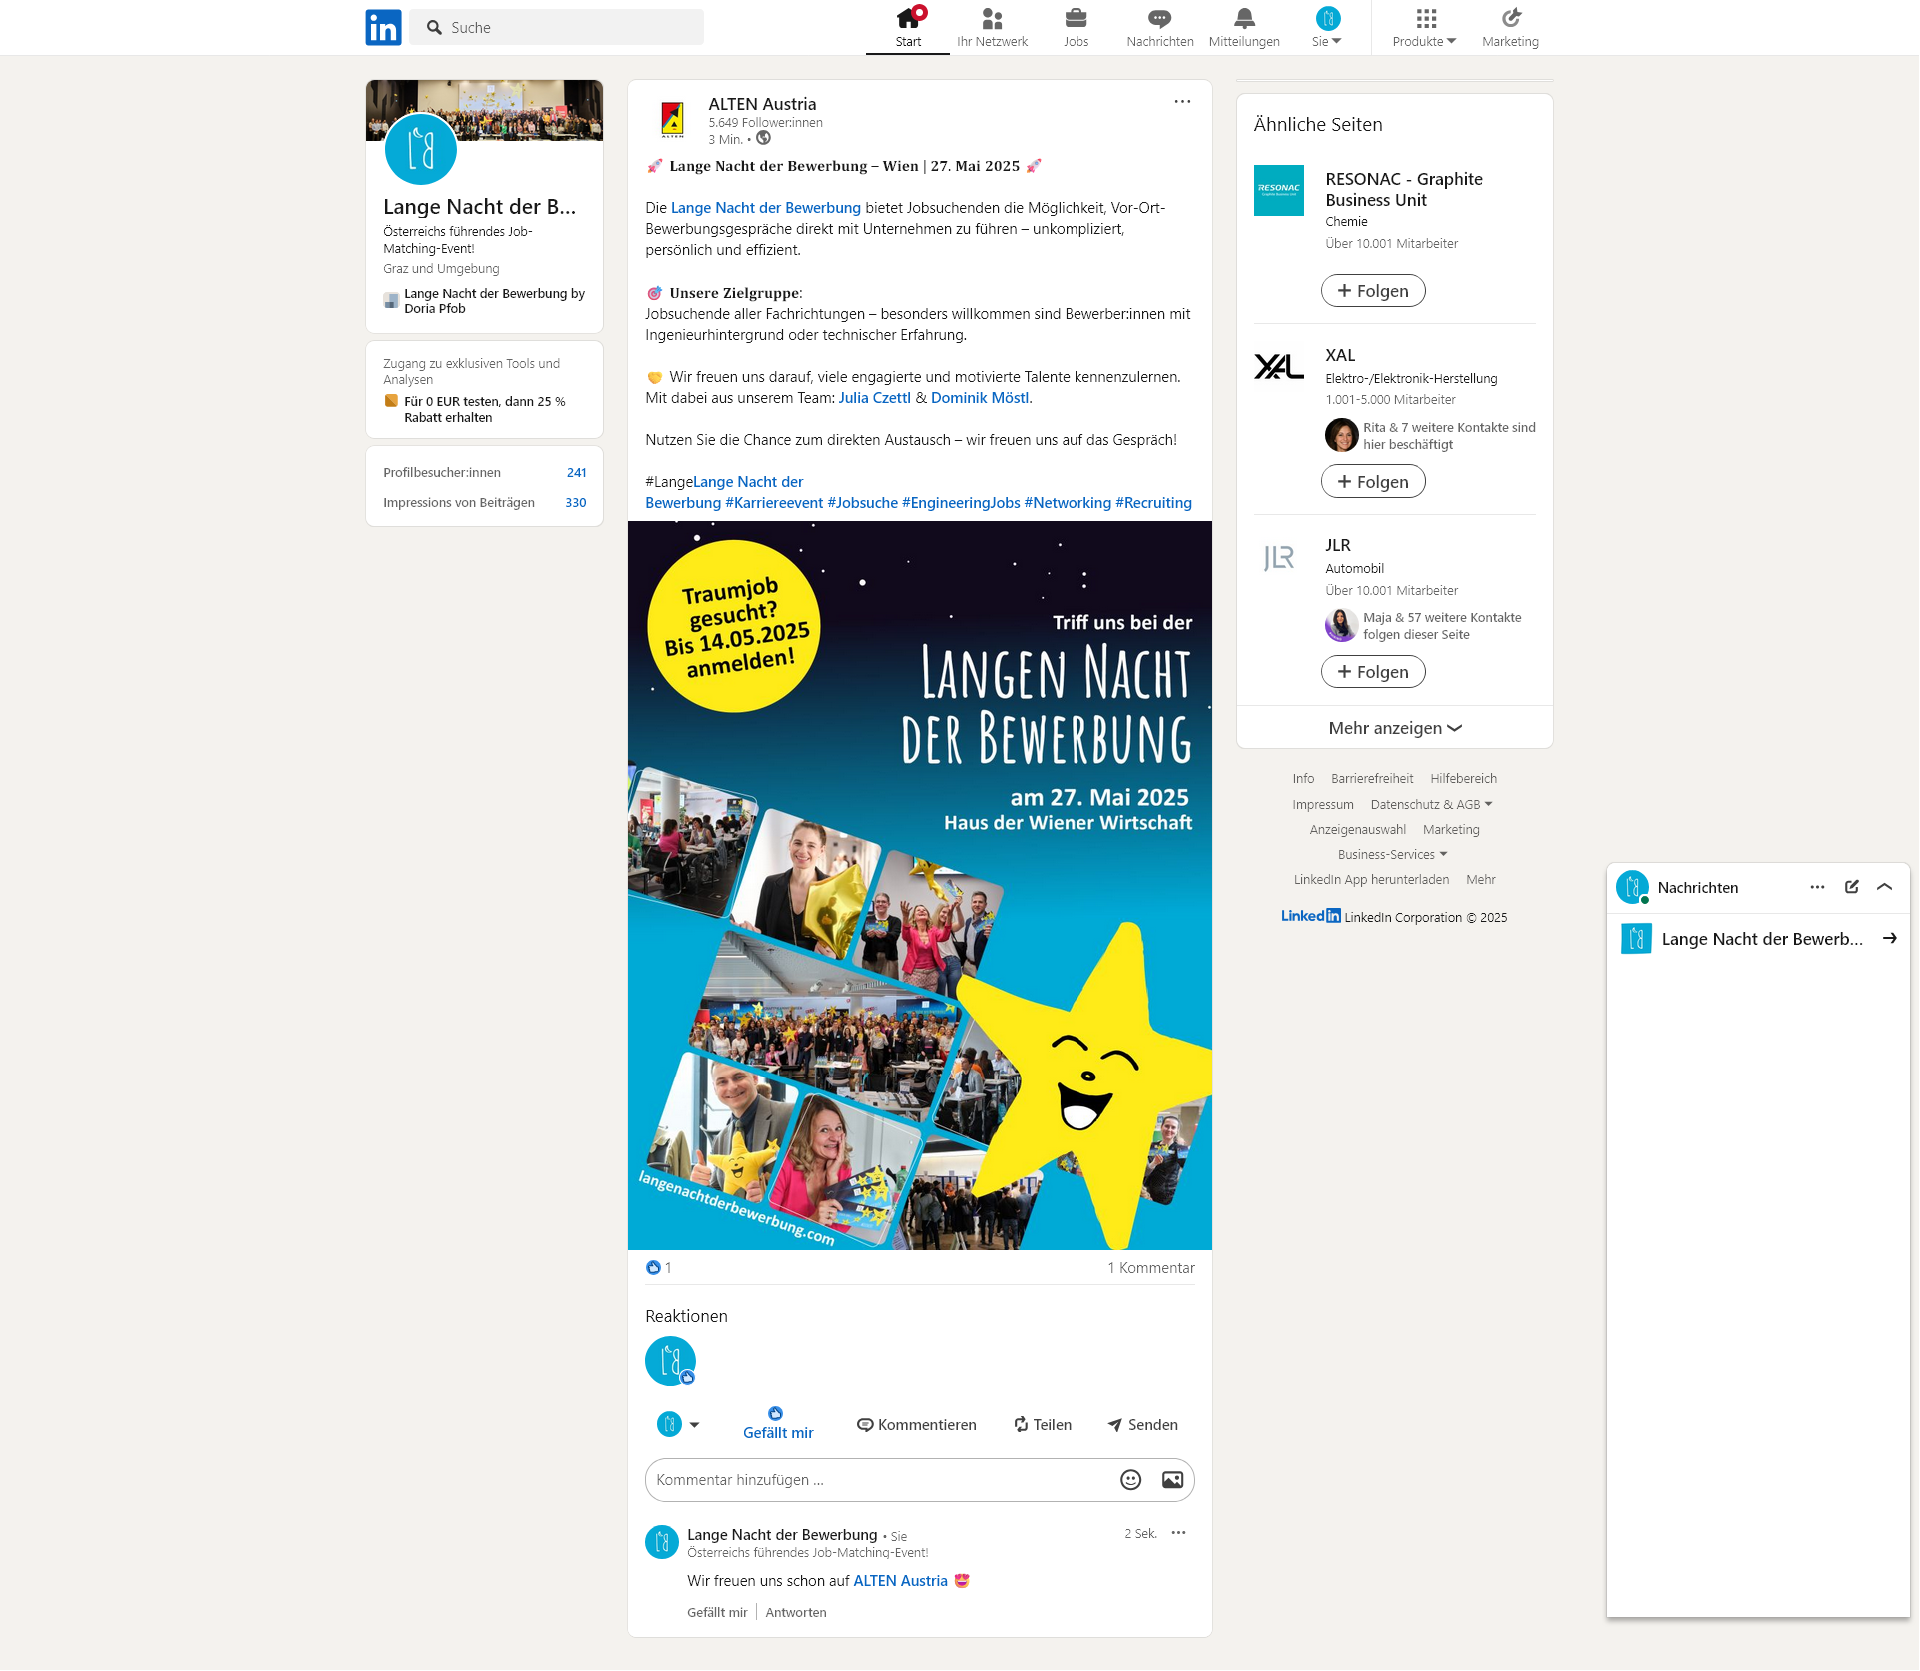Expand the Datenschutz & AGB dropdown
This screenshot has width=1920, height=1671.
point(1431,805)
